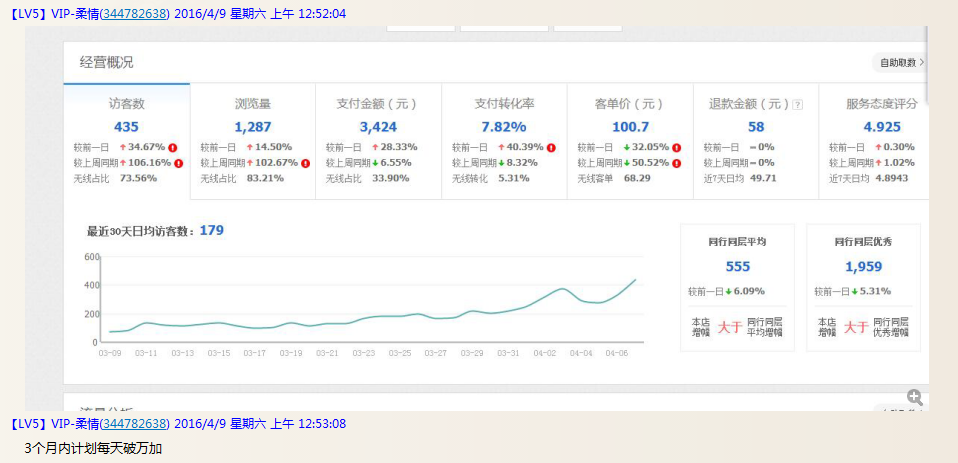Expand the 自助取数 button
958x463 pixels.
pos(900,62)
